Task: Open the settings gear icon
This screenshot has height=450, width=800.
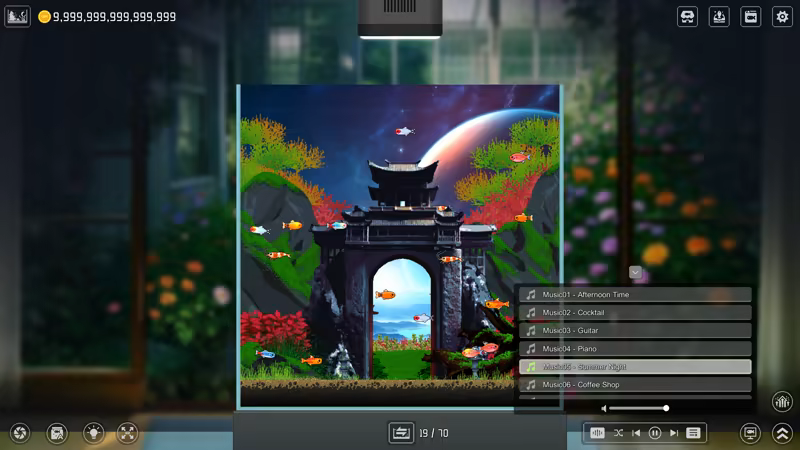Action: pyautogui.click(x=782, y=17)
